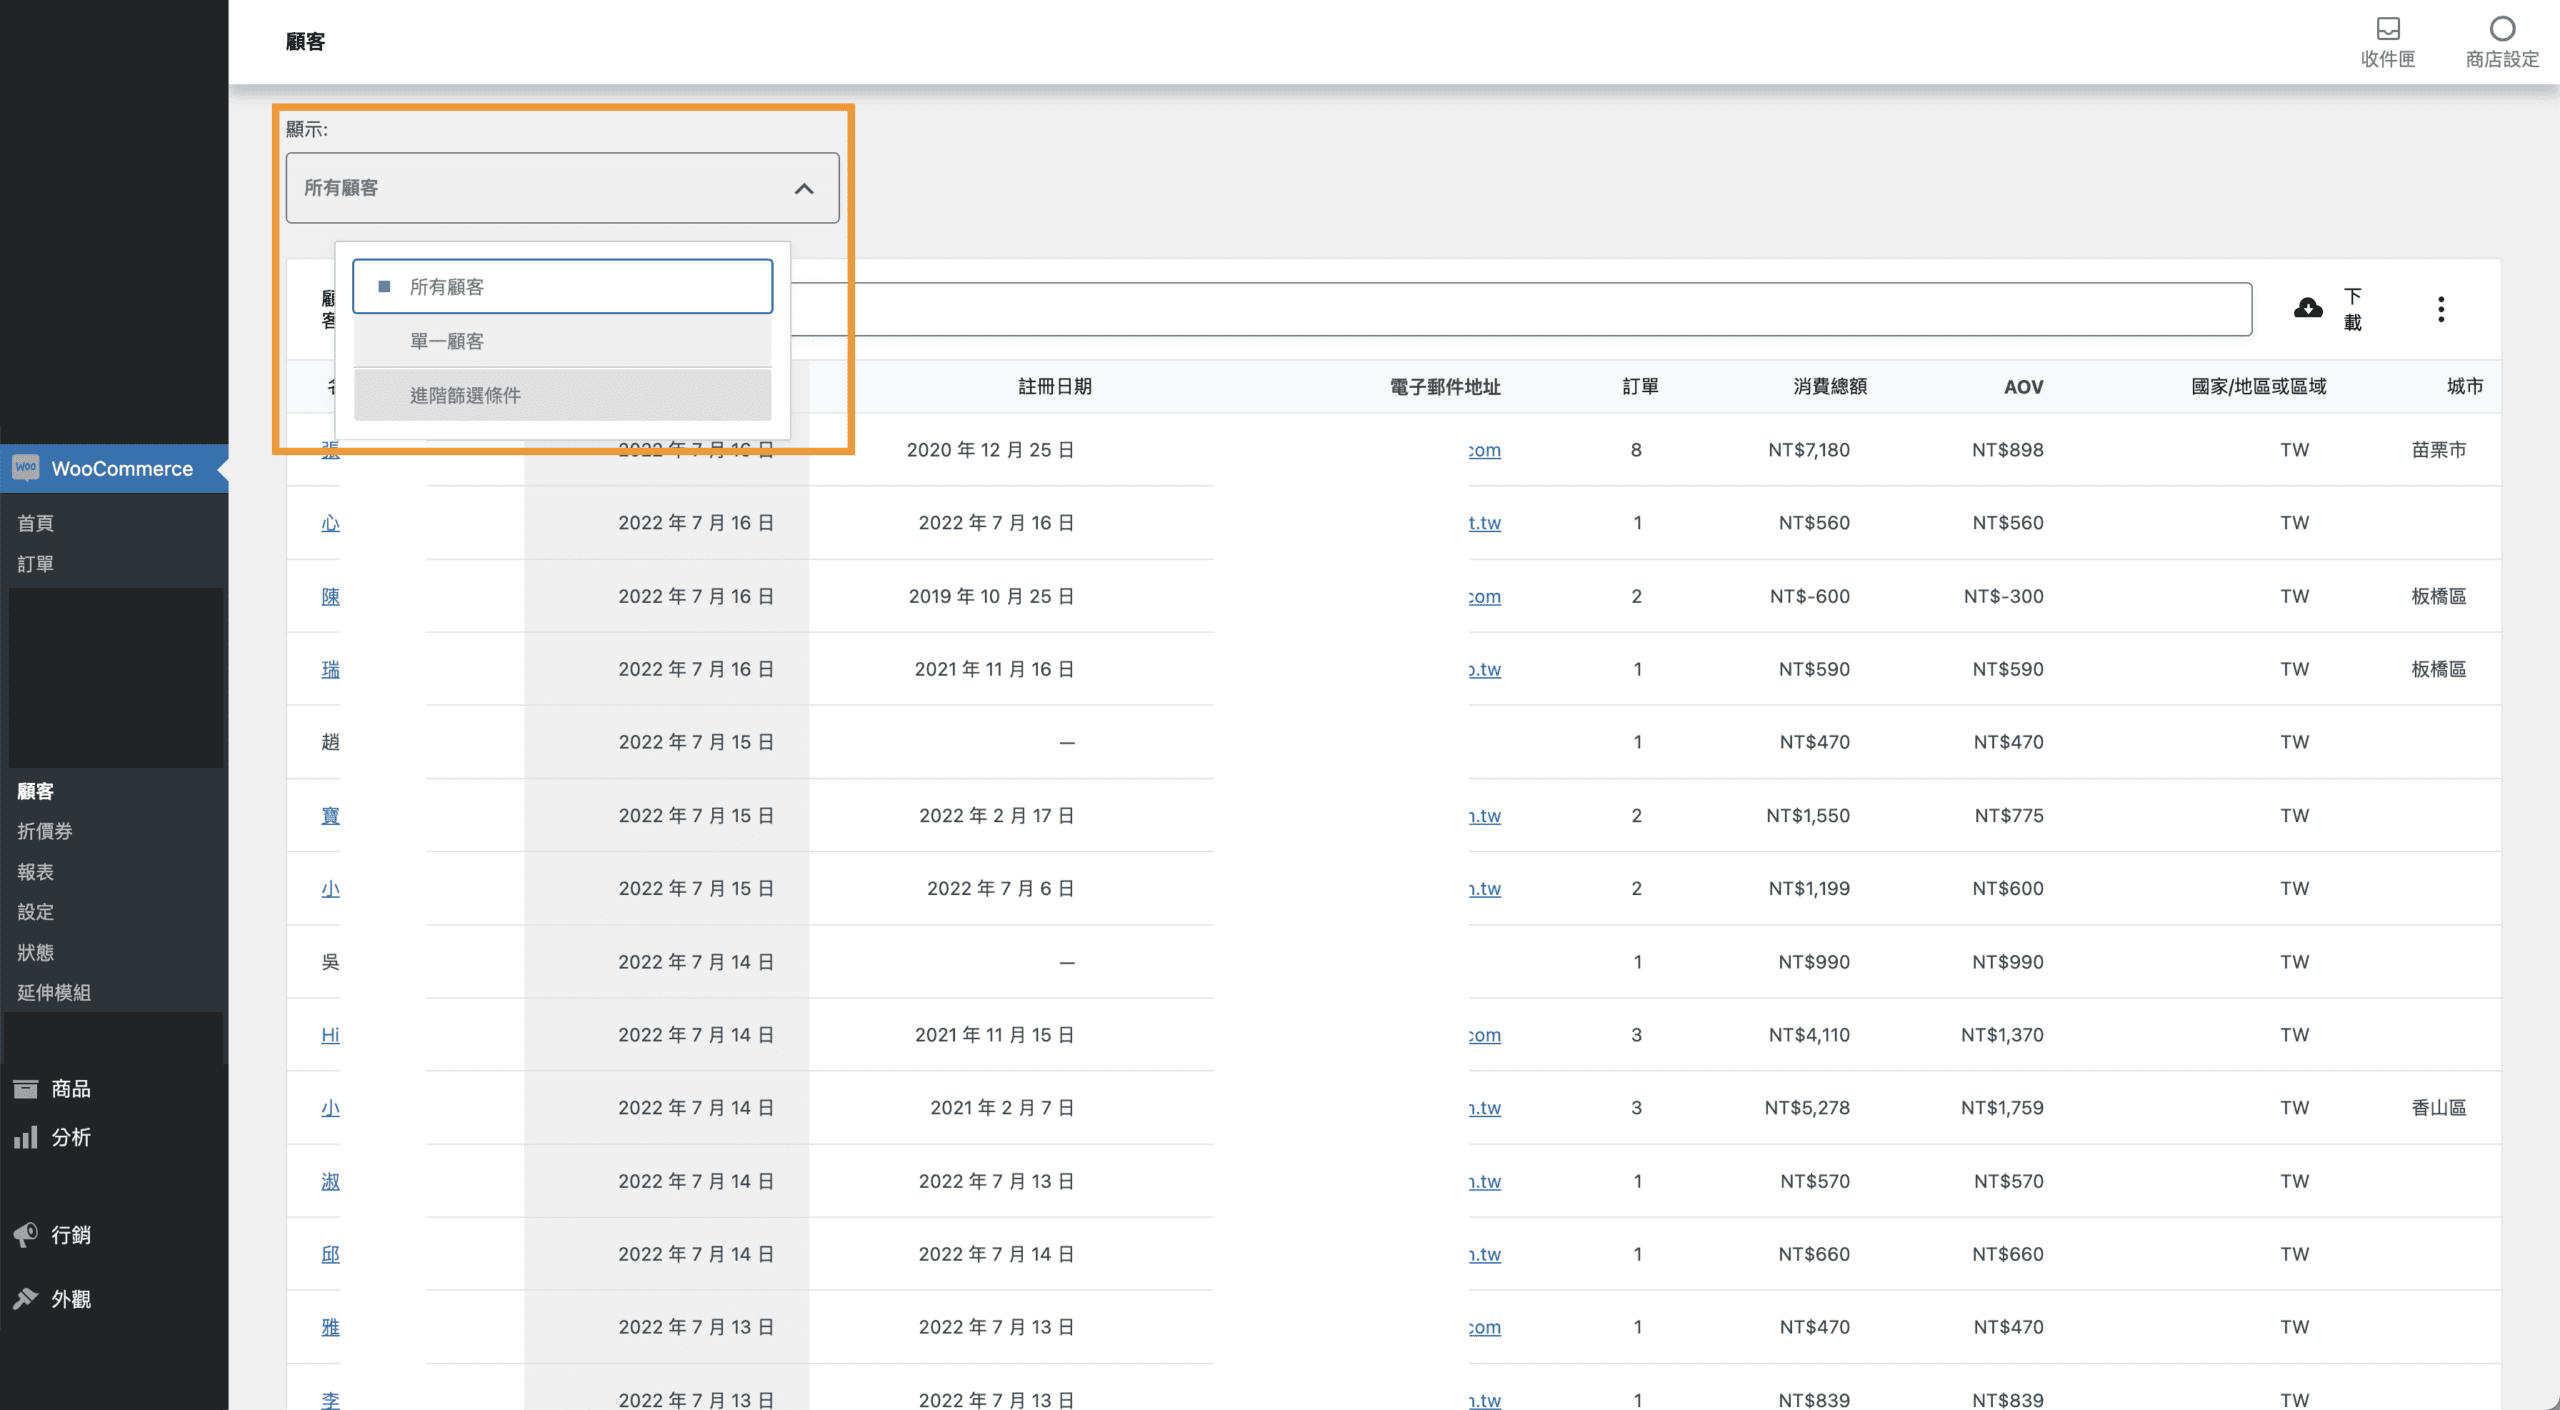
Task: Collapse the 所有顧客 display dropdown
Action: tap(803, 188)
